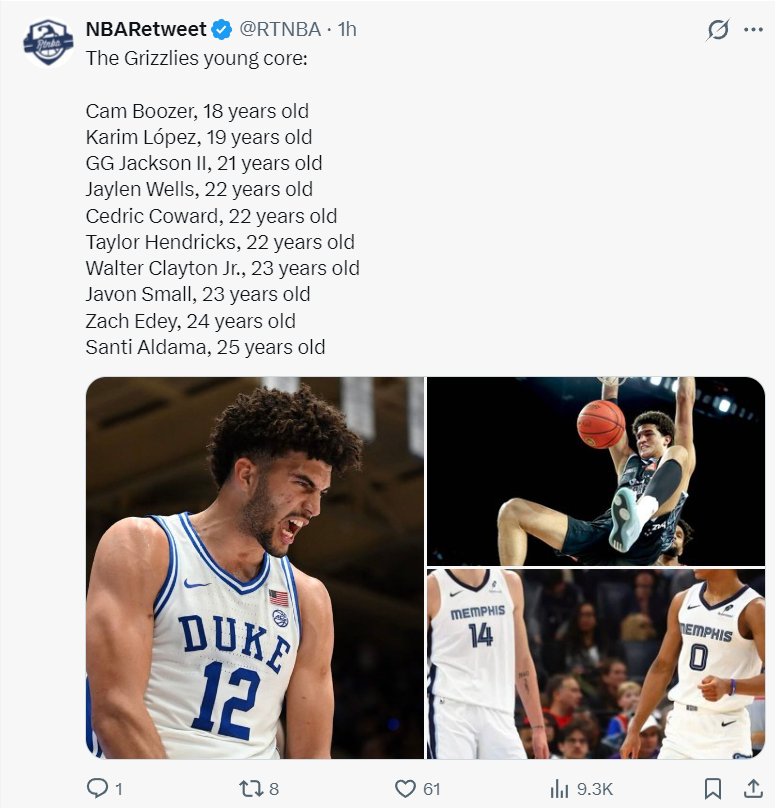Open the Duke number 12 photo
775x808 pixels.
pyautogui.click(x=255, y=567)
